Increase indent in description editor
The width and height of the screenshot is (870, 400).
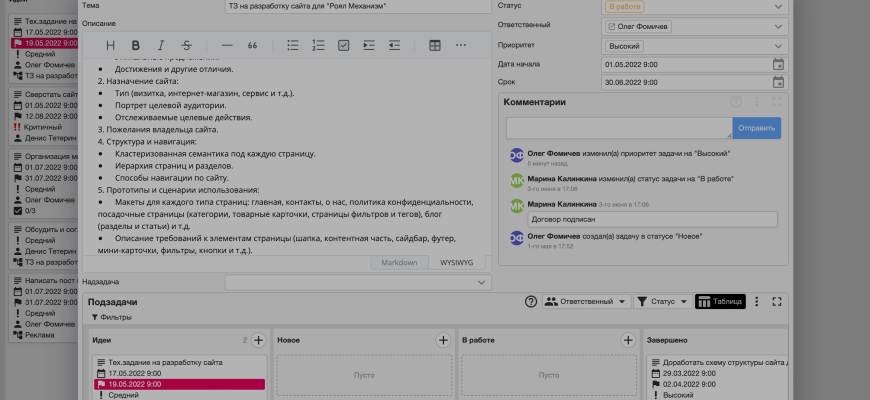pos(369,45)
